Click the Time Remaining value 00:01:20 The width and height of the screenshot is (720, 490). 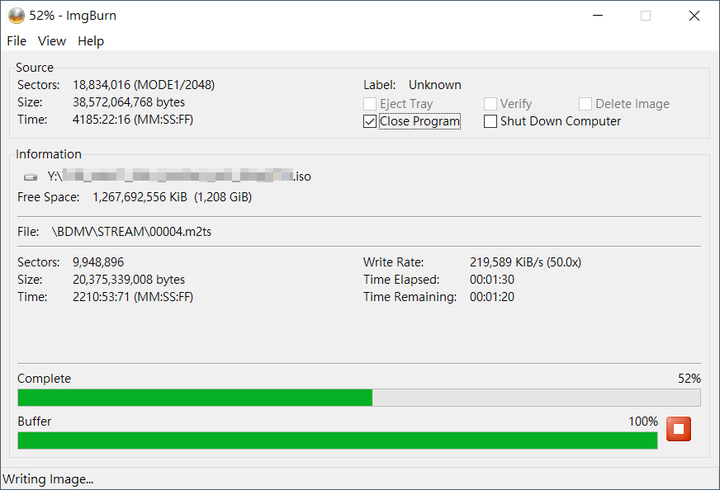click(492, 297)
